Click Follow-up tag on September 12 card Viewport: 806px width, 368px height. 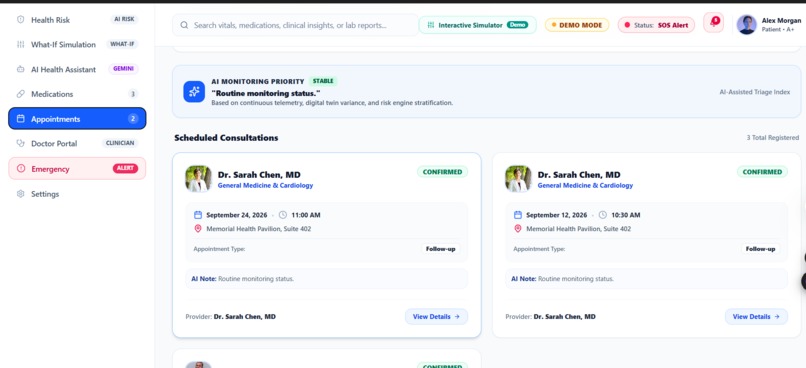(760, 249)
